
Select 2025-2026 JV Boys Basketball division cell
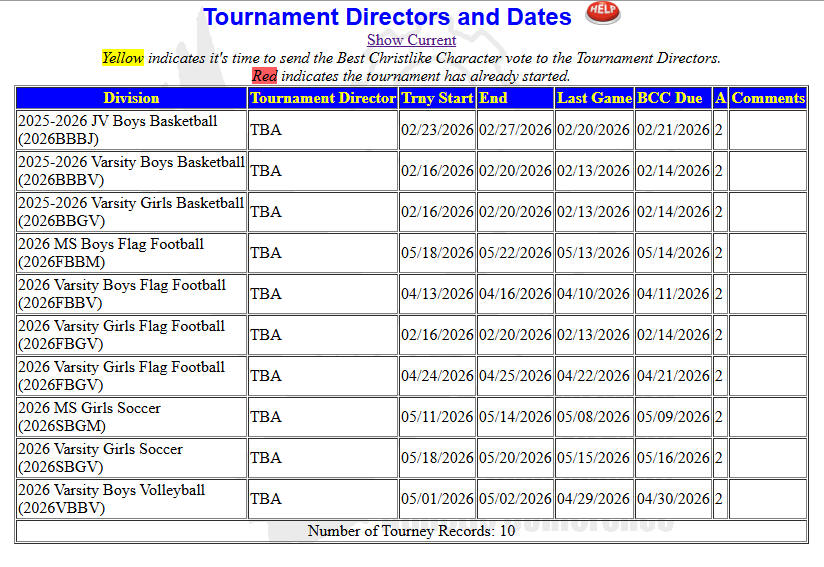[x=131, y=130]
